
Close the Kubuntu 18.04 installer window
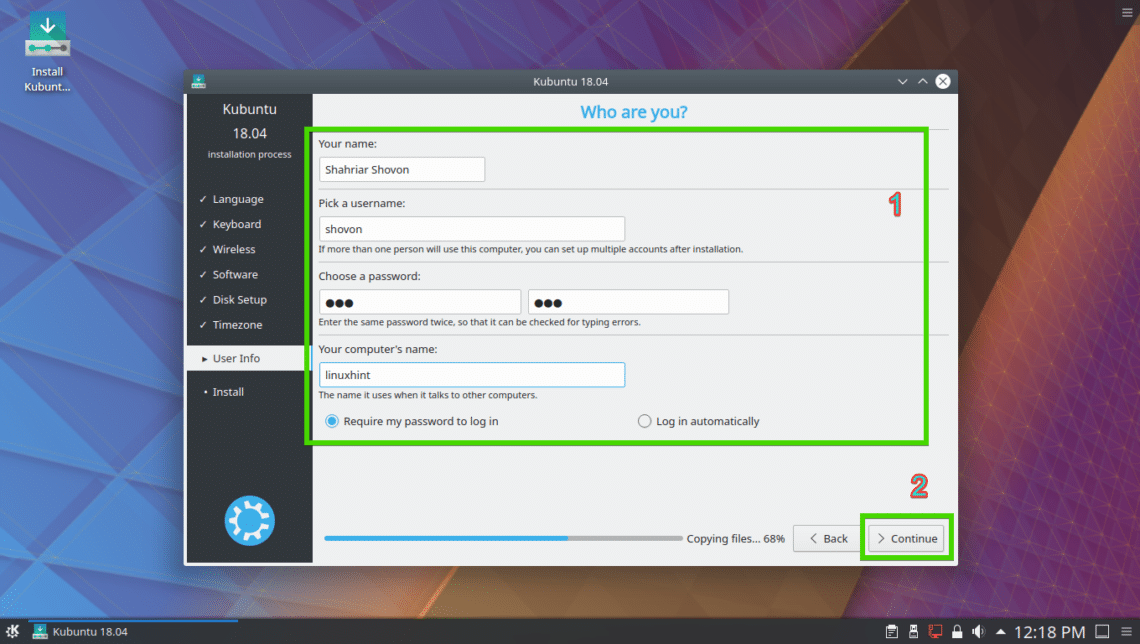(943, 81)
